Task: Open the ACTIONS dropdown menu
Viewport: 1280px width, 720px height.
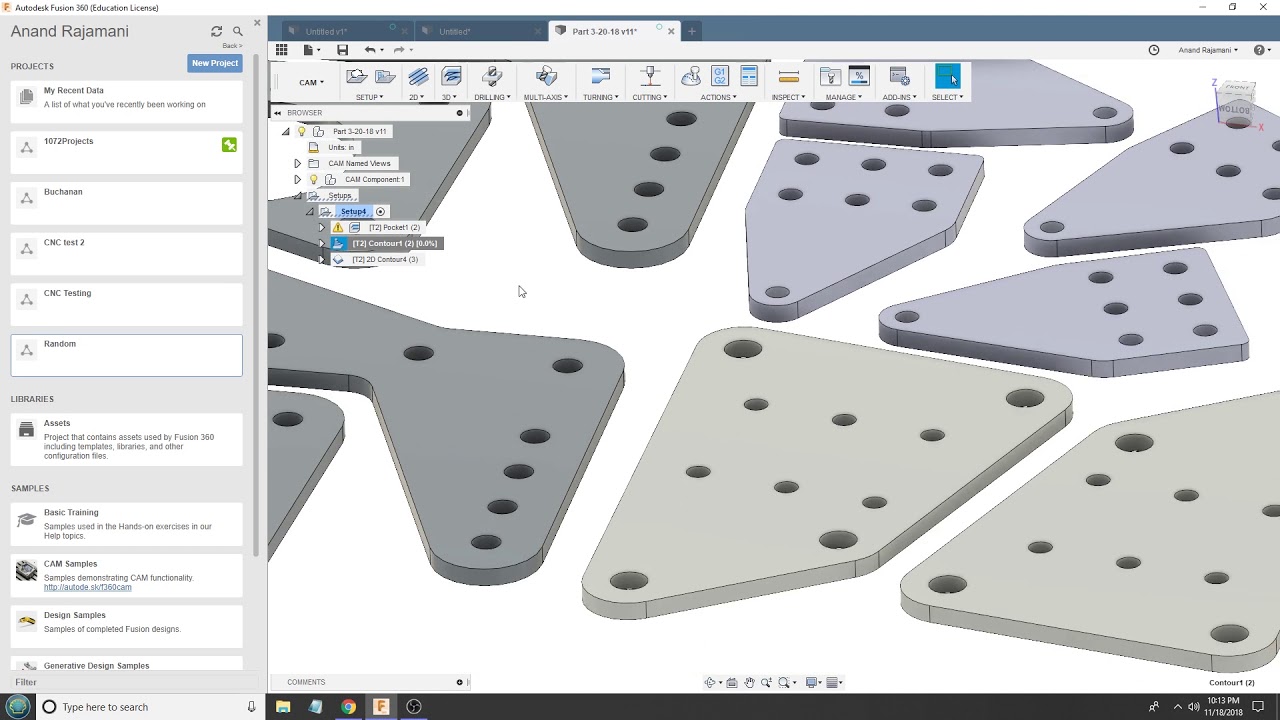Action: (x=718, y=97)
